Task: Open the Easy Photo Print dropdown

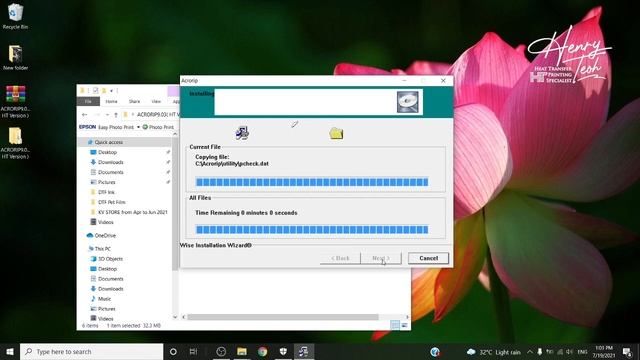Action: 138,127
